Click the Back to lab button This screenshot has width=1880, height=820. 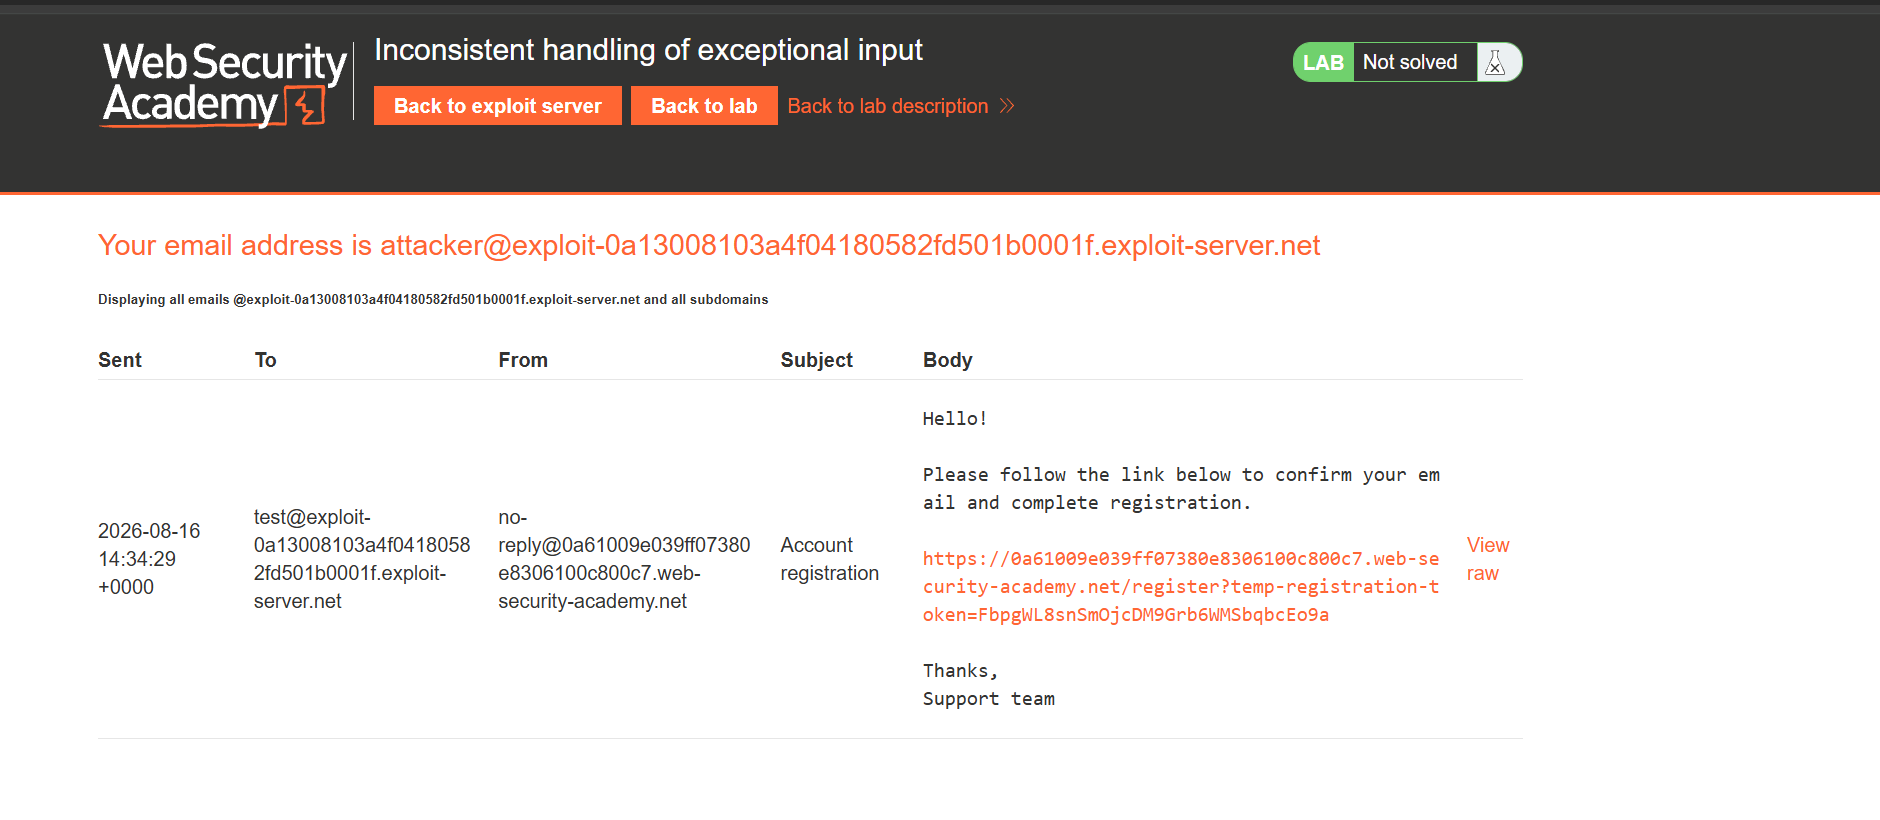704,106
